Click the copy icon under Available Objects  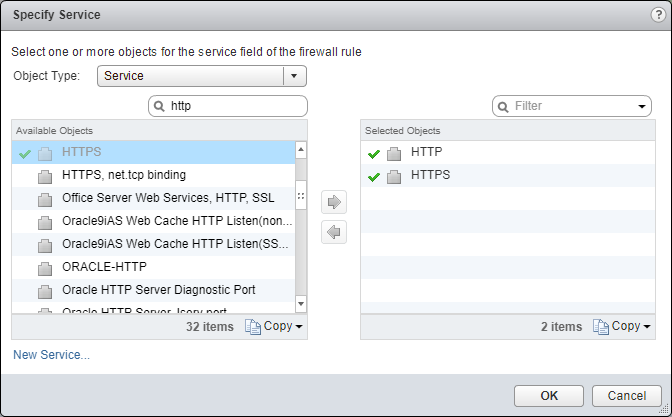tap(253, 326)
